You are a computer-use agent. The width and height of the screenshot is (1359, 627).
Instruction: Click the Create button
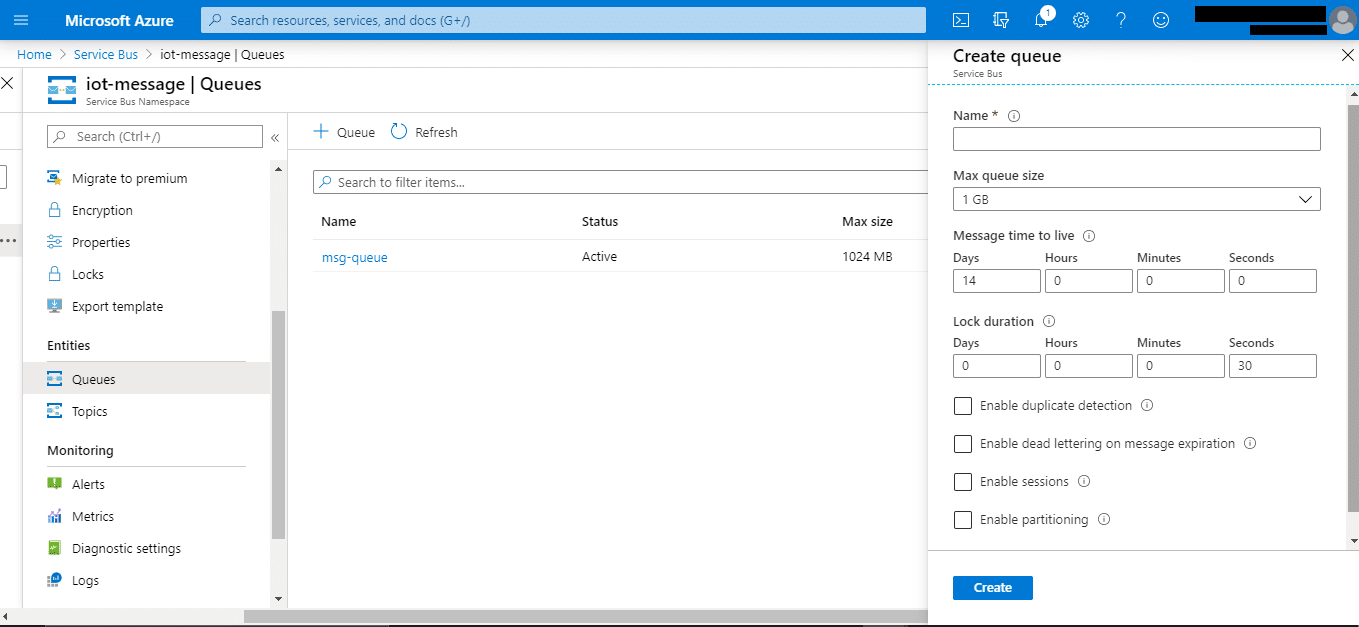point(992,588)
